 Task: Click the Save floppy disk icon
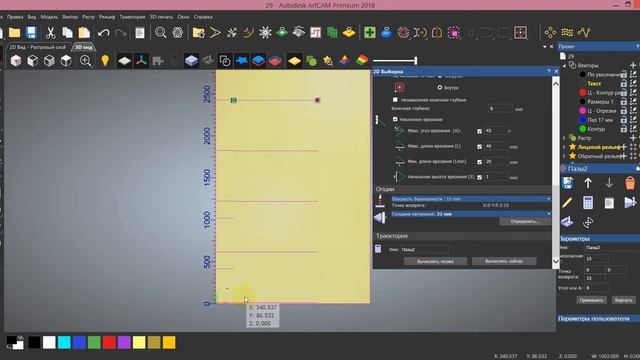(x=31, y=33)
